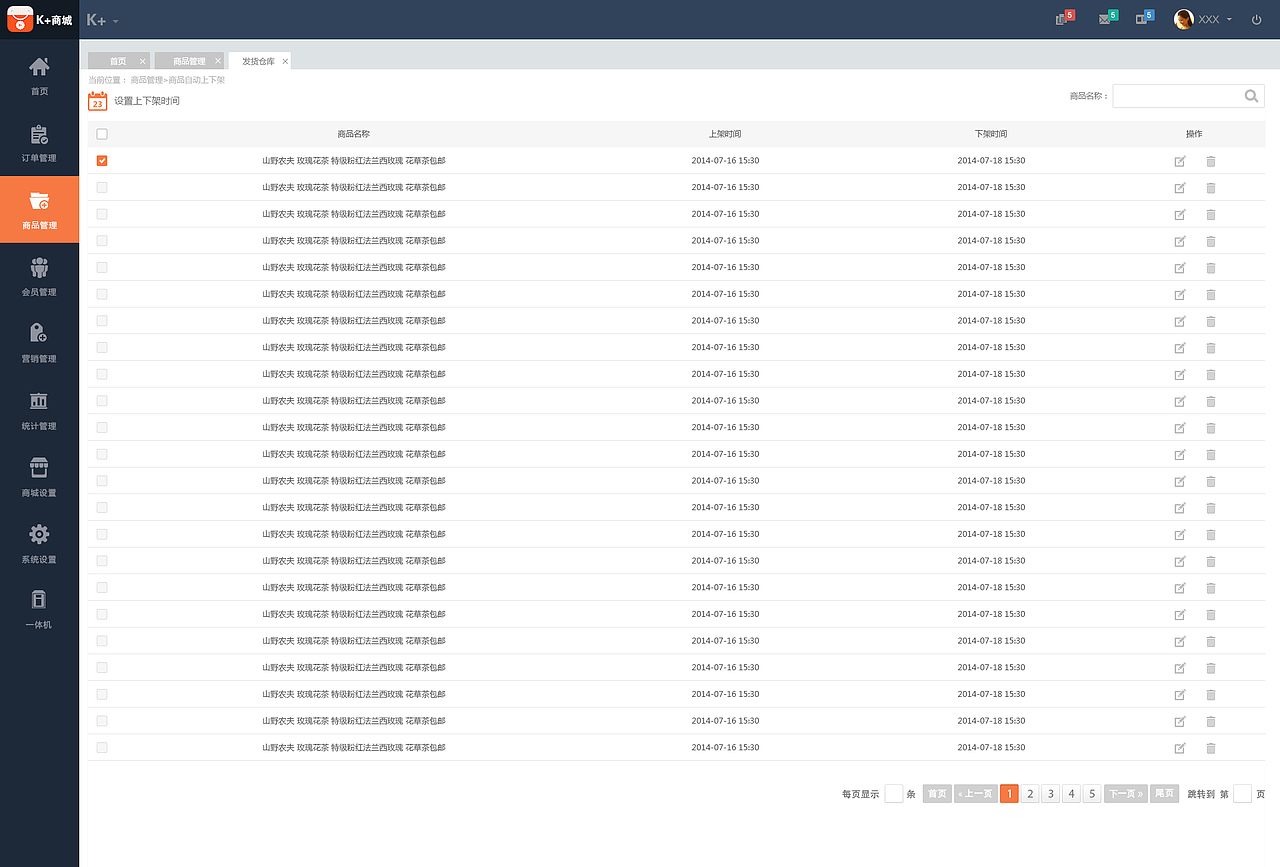The width and height of the screenshot is (1280, 867).
Task: Click the 设置上下架时间 label
Action: (x=147, y=101)
